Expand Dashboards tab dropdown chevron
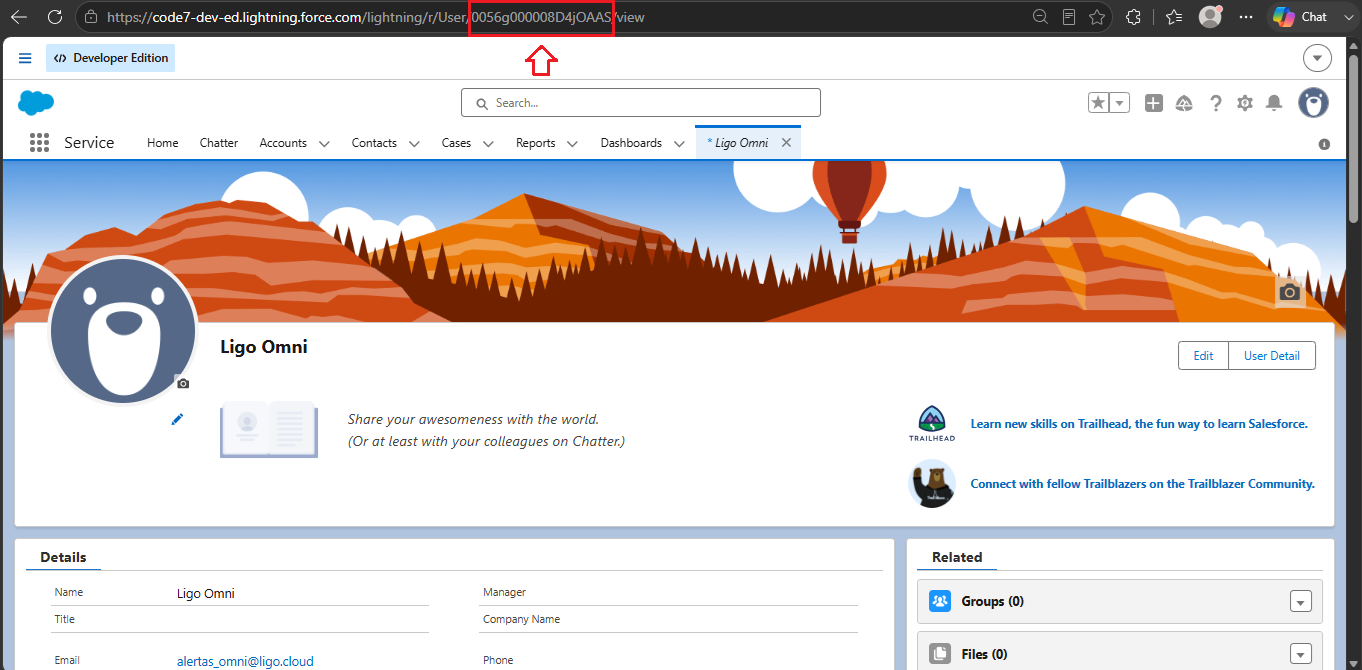The width and height of the screenshot is (1362, 670). click(x=679, y=144)
